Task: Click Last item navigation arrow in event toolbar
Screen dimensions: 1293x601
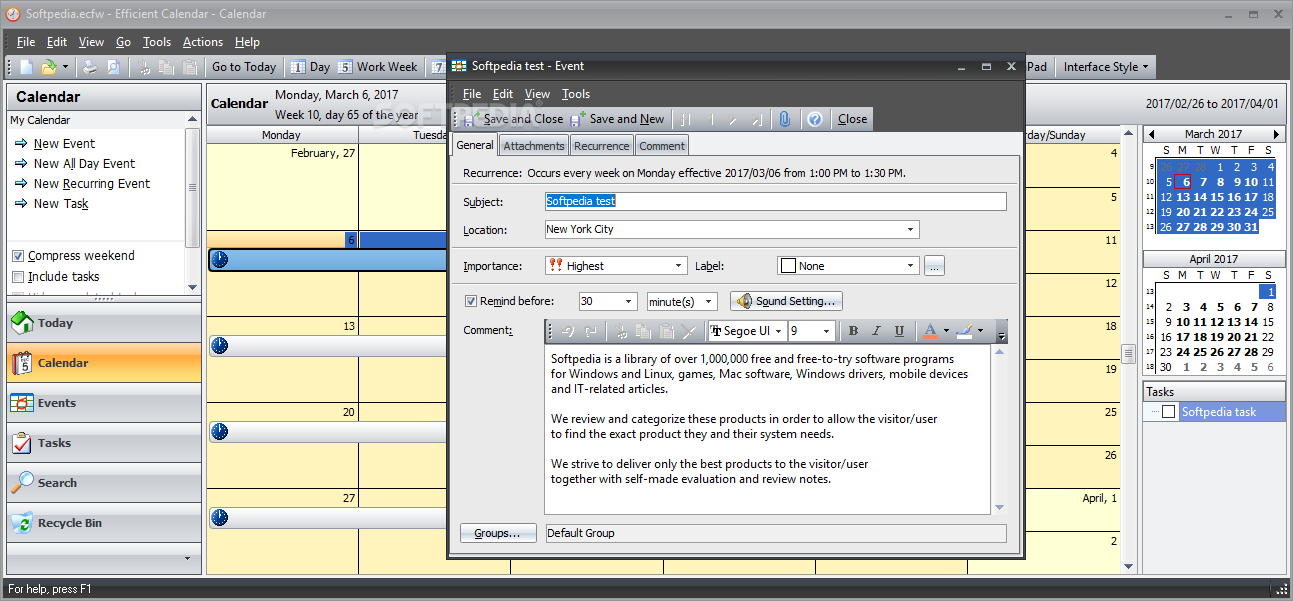Action: click(x=757, y=119)
